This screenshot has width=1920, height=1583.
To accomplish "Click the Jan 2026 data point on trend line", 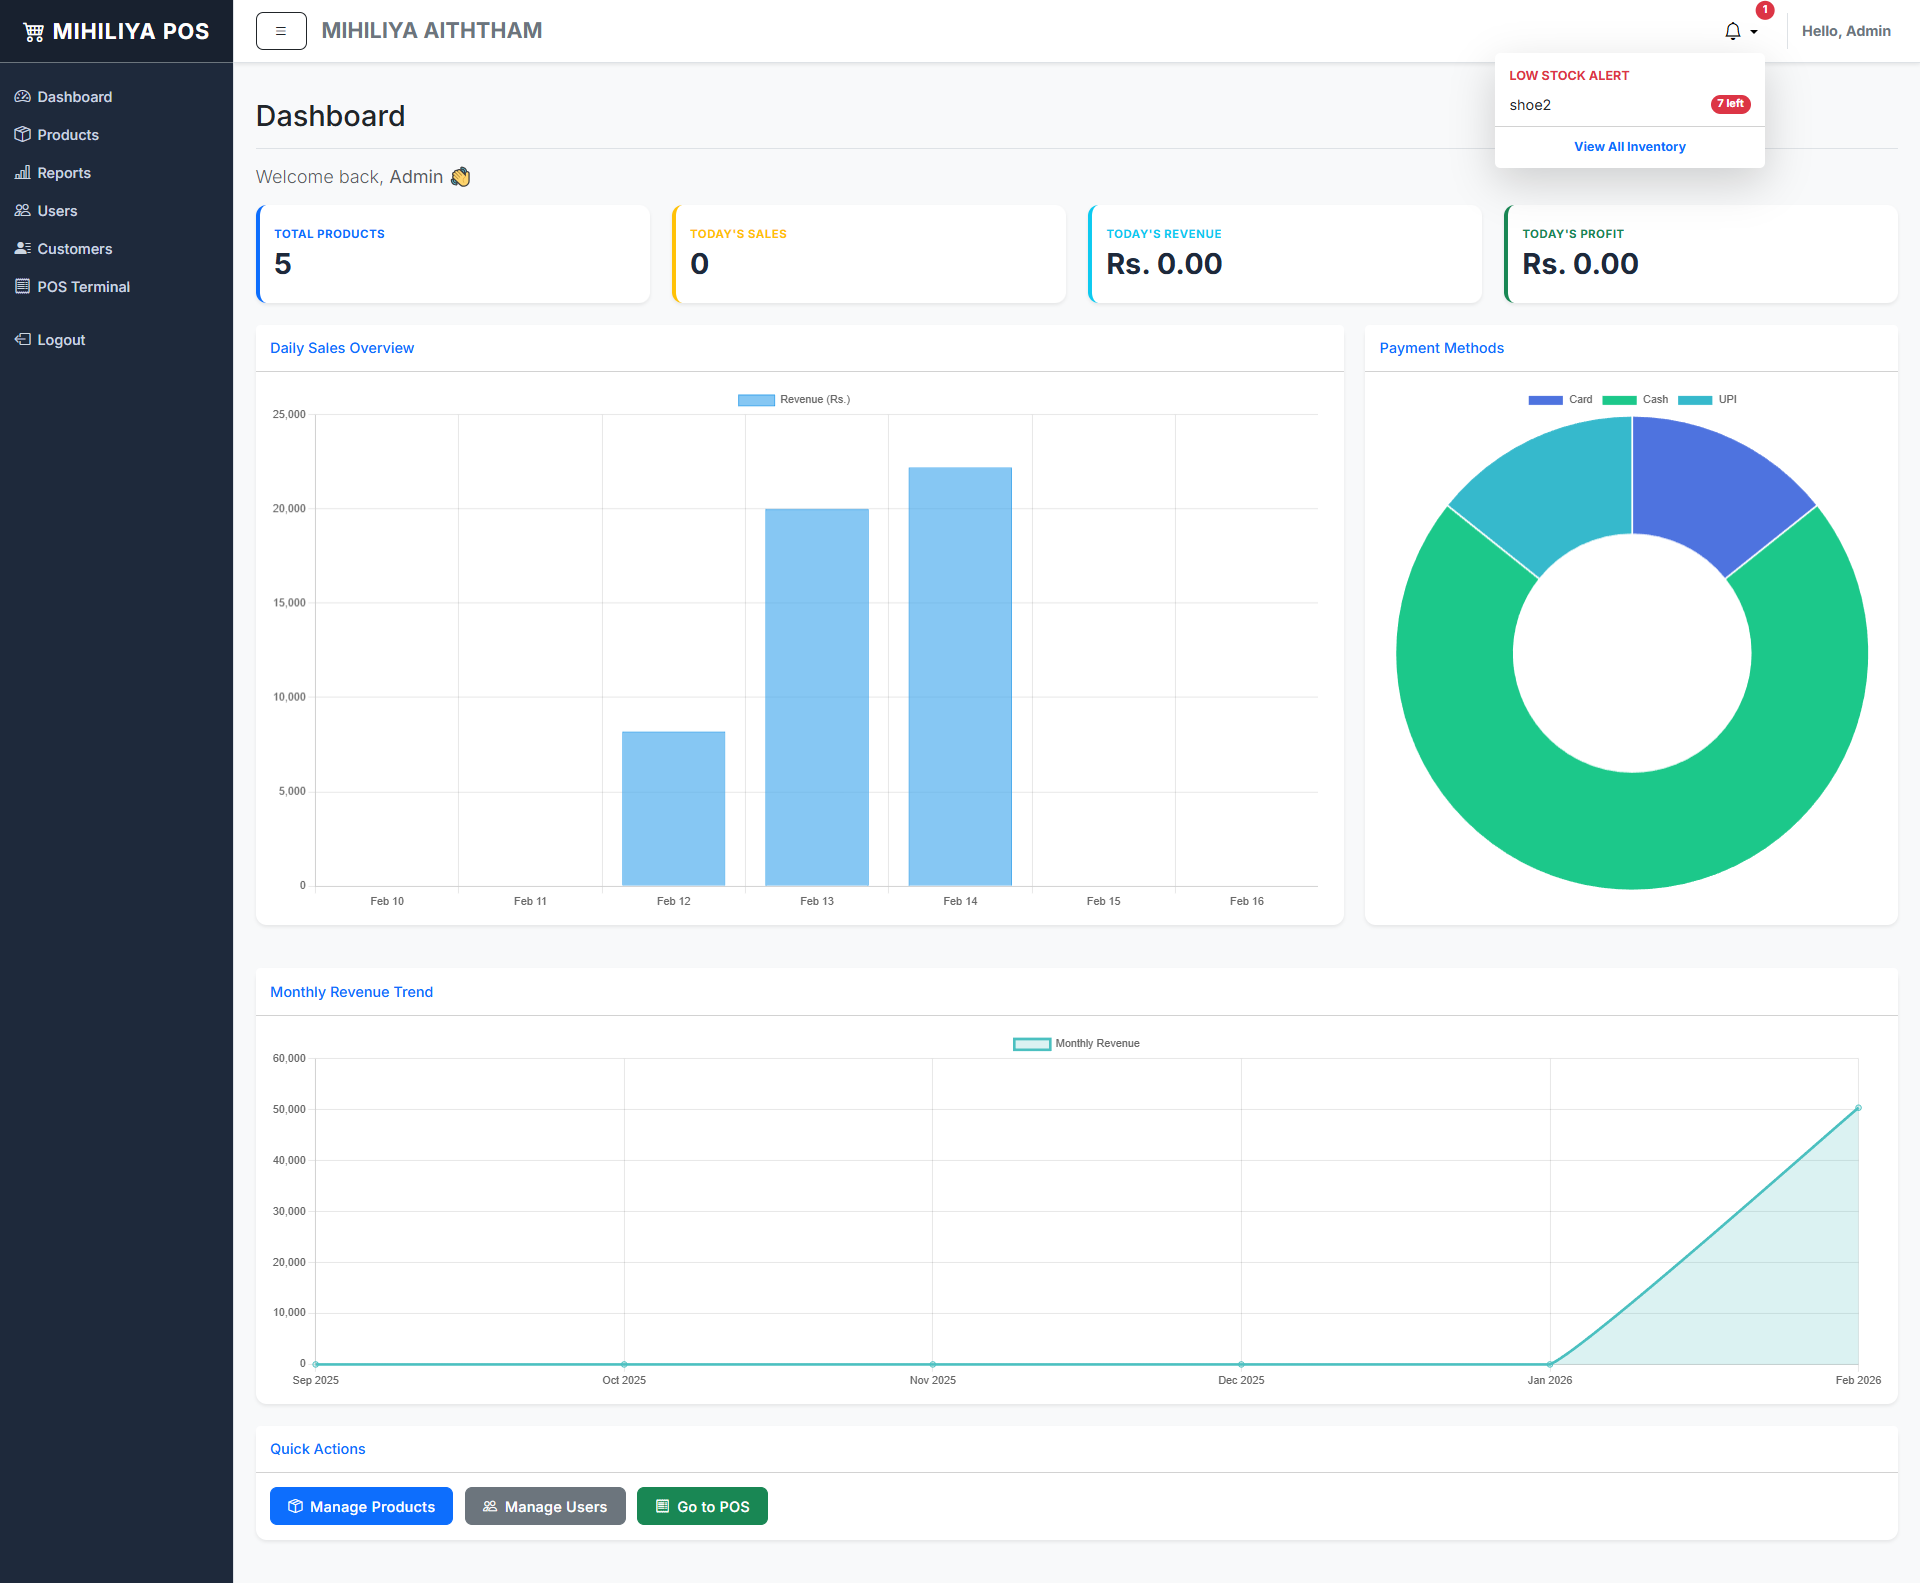I will click(x=1550, y=1364).
